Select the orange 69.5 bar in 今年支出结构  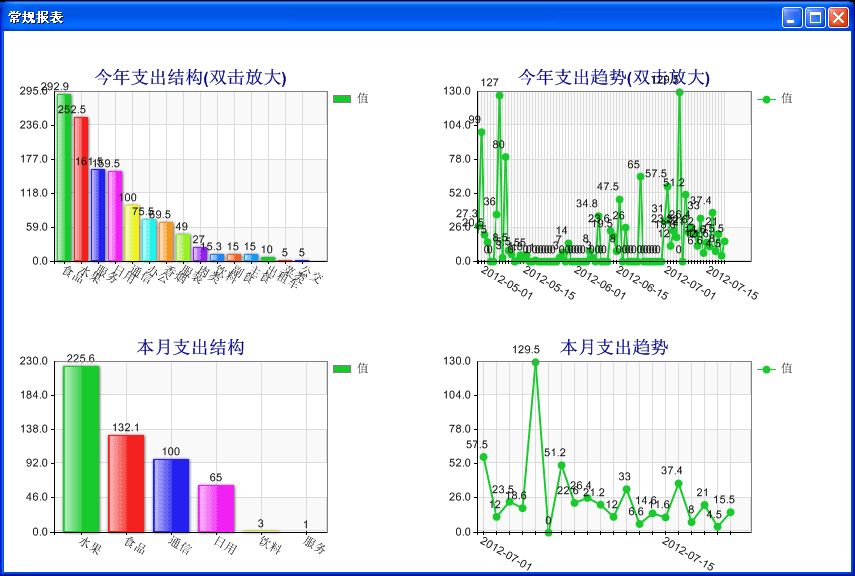(x=166, y=242)
